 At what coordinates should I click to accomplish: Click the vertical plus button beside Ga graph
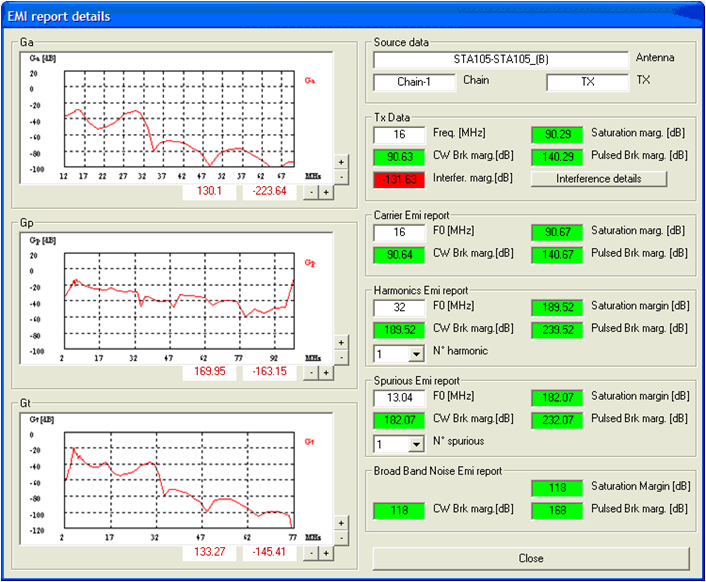pyautogui.click(x=341, y=162)
